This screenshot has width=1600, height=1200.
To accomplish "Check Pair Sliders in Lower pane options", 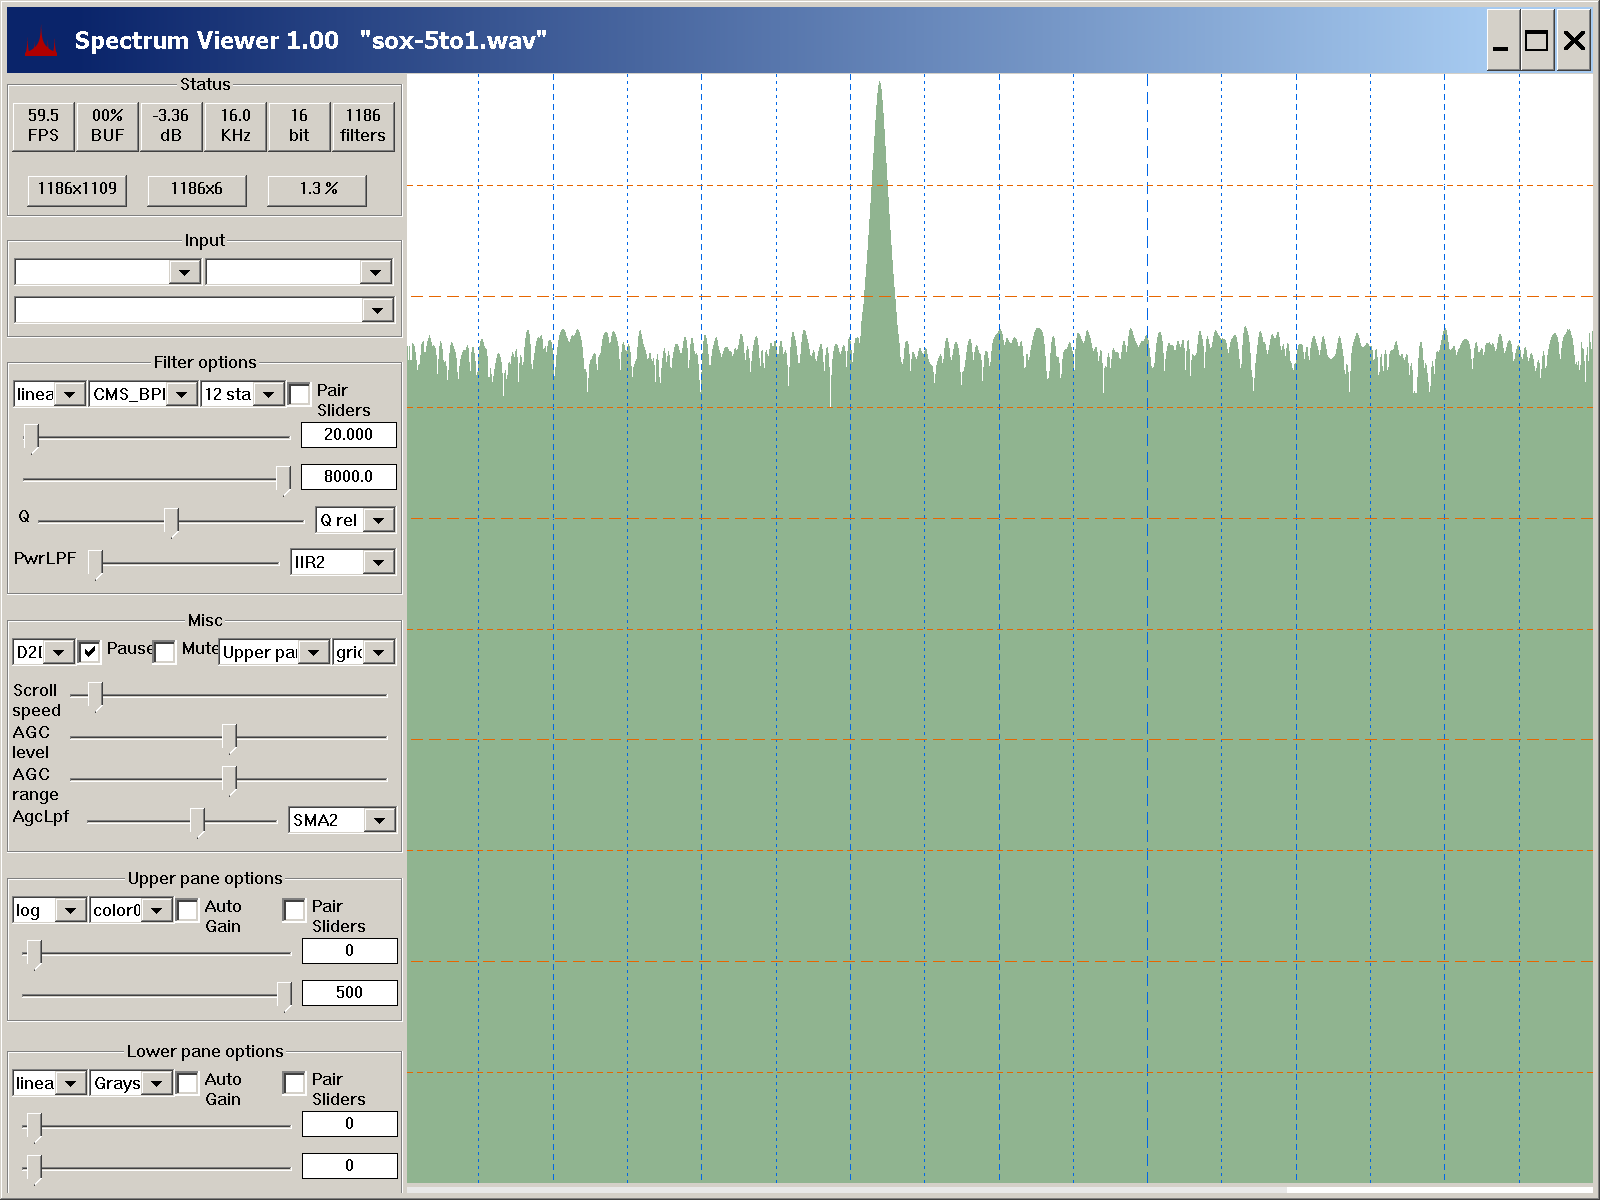I will (x=294, y=1083).
